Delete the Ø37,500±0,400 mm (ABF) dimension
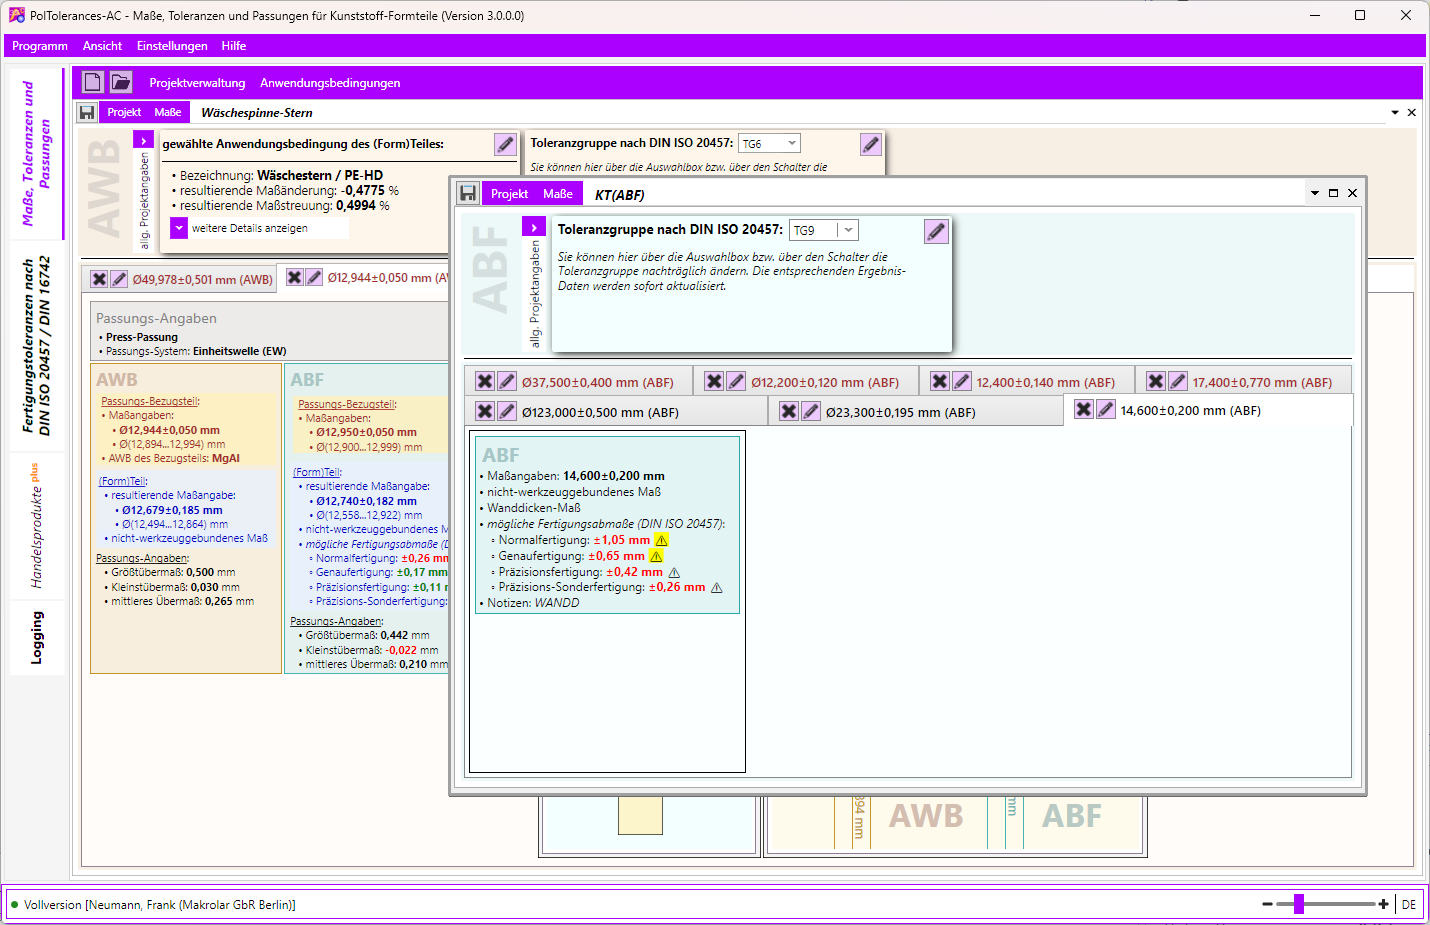 pos(485,381)
